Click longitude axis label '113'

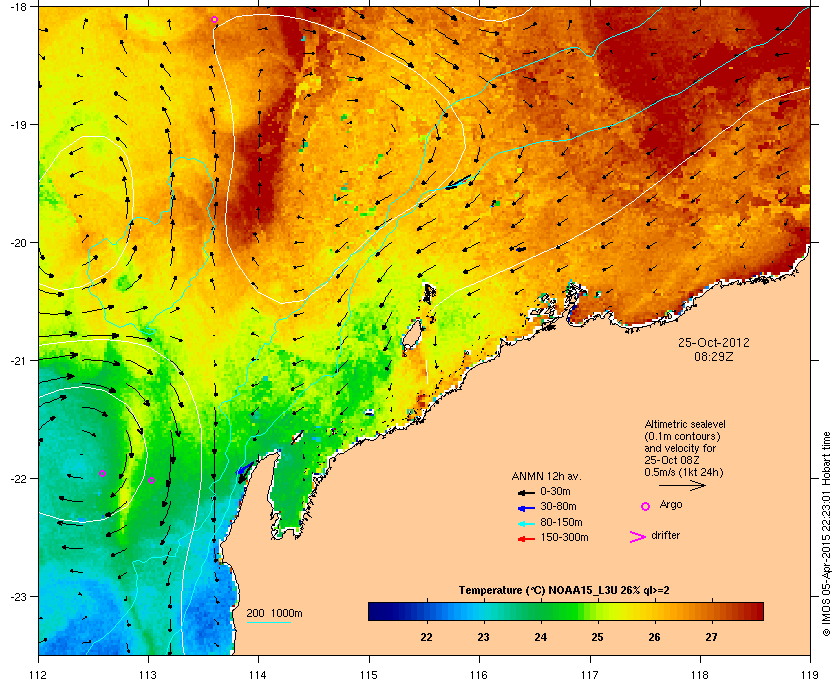tap(148, 675)
